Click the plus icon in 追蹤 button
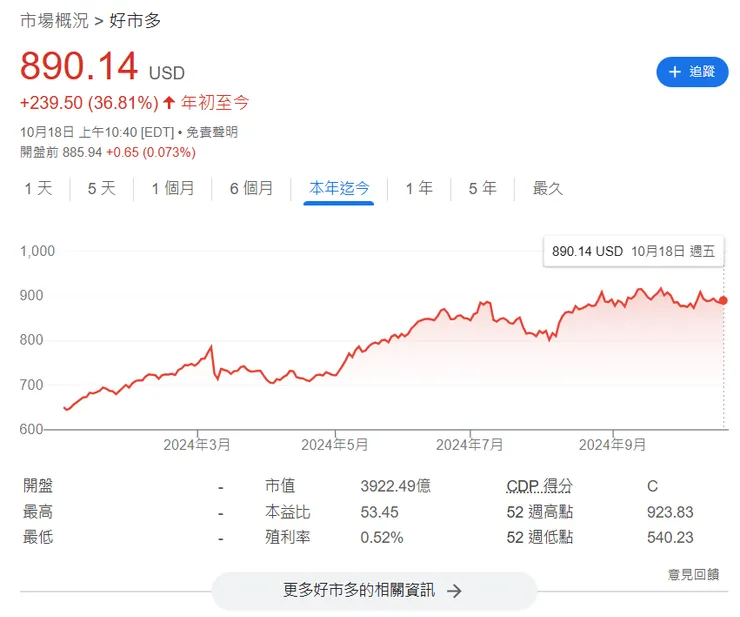This screenshot has width=740, height=617. [675, 72]
